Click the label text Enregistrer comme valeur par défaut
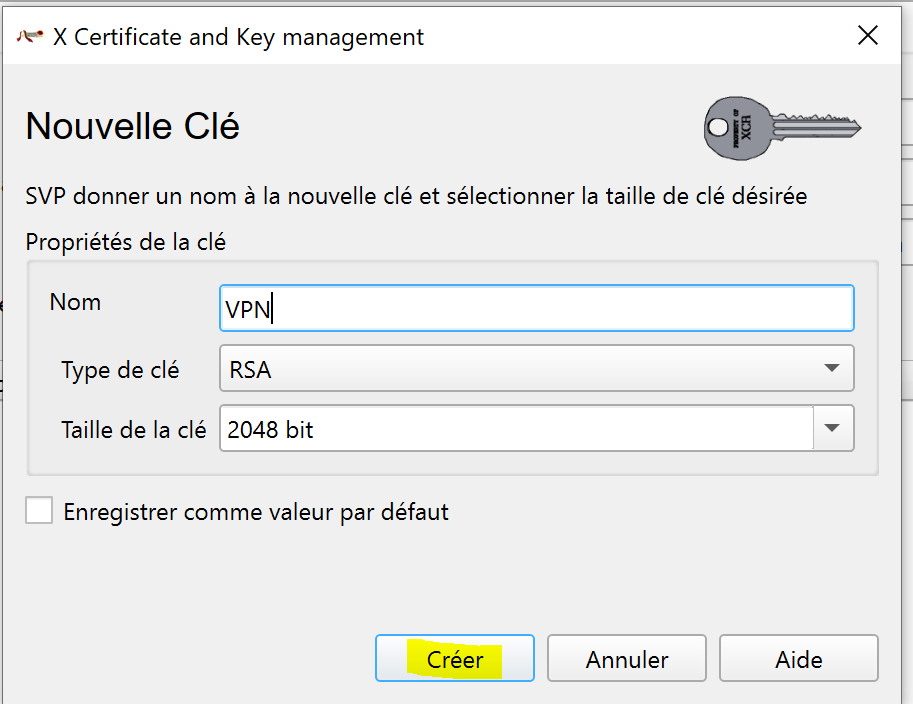 [256, 513]
